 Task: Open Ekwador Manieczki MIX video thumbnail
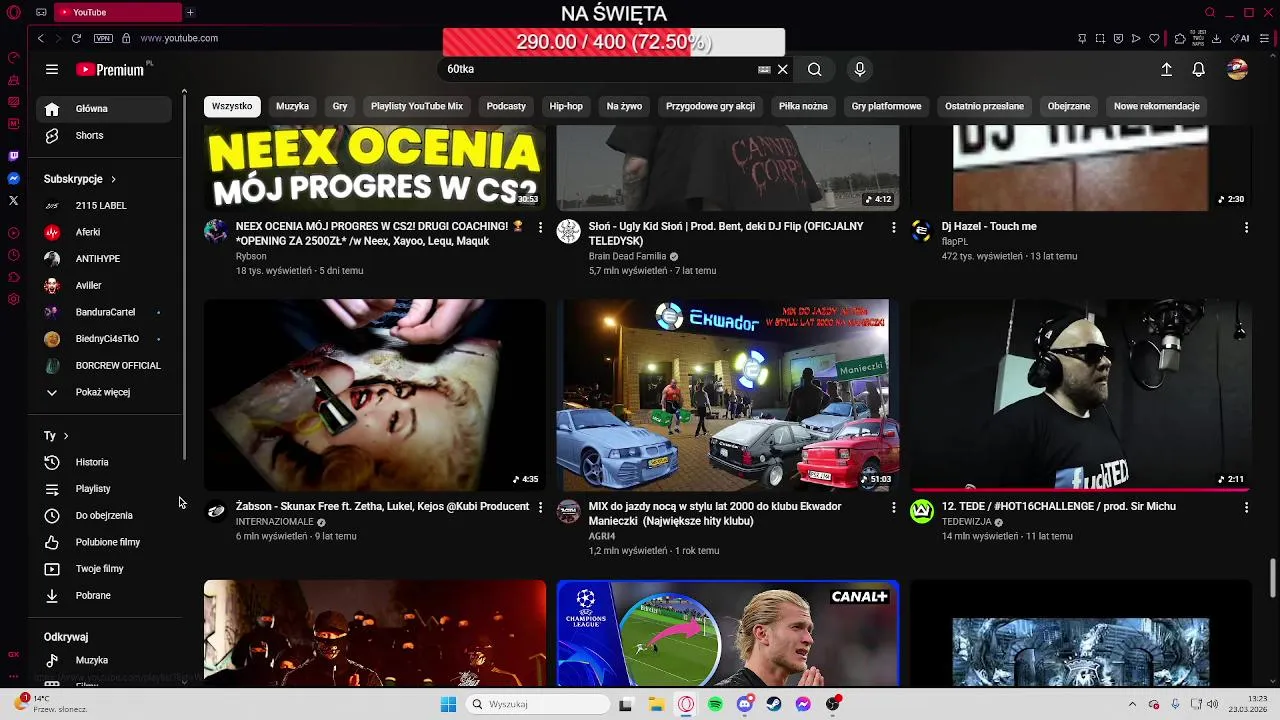[x=728, y=395]
